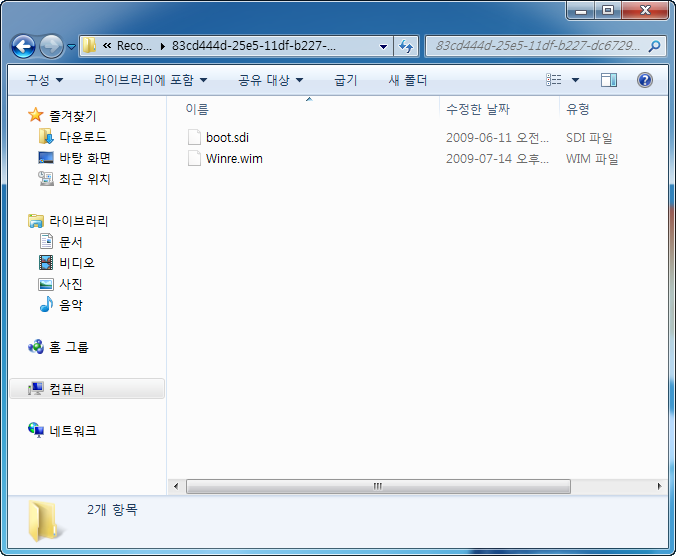Open the 구성 menu
The height and width of the screenshot is (556, 676).
coord(44,80)
